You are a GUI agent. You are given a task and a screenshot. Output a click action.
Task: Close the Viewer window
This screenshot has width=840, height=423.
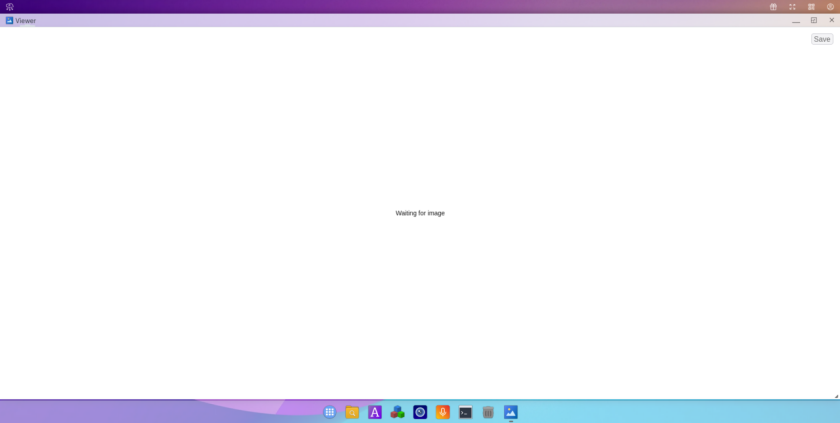click(832, 20)
